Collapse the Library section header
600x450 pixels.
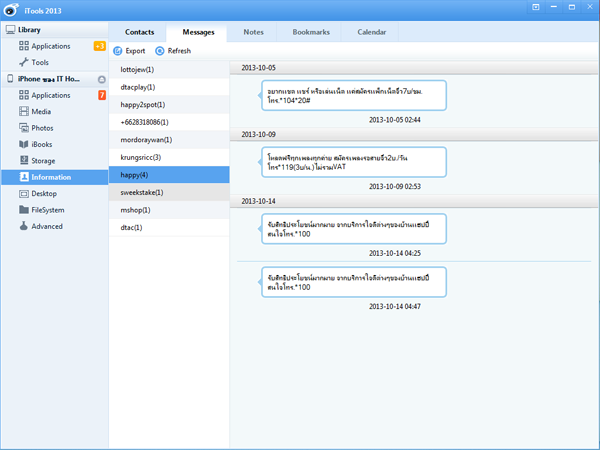30,30
